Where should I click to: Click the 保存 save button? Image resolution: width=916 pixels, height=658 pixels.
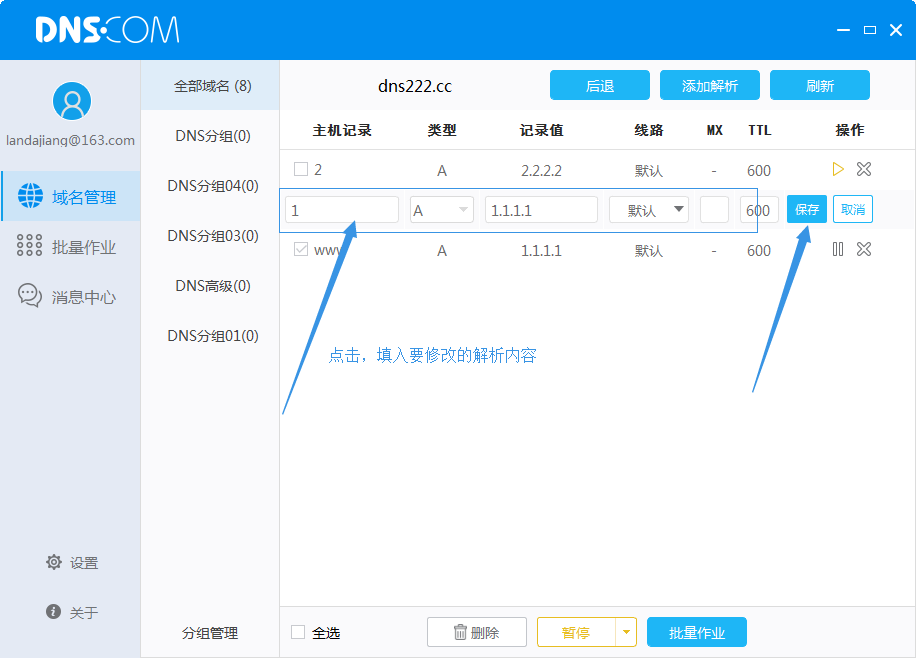pyautogui.click(x=807, y=209)
